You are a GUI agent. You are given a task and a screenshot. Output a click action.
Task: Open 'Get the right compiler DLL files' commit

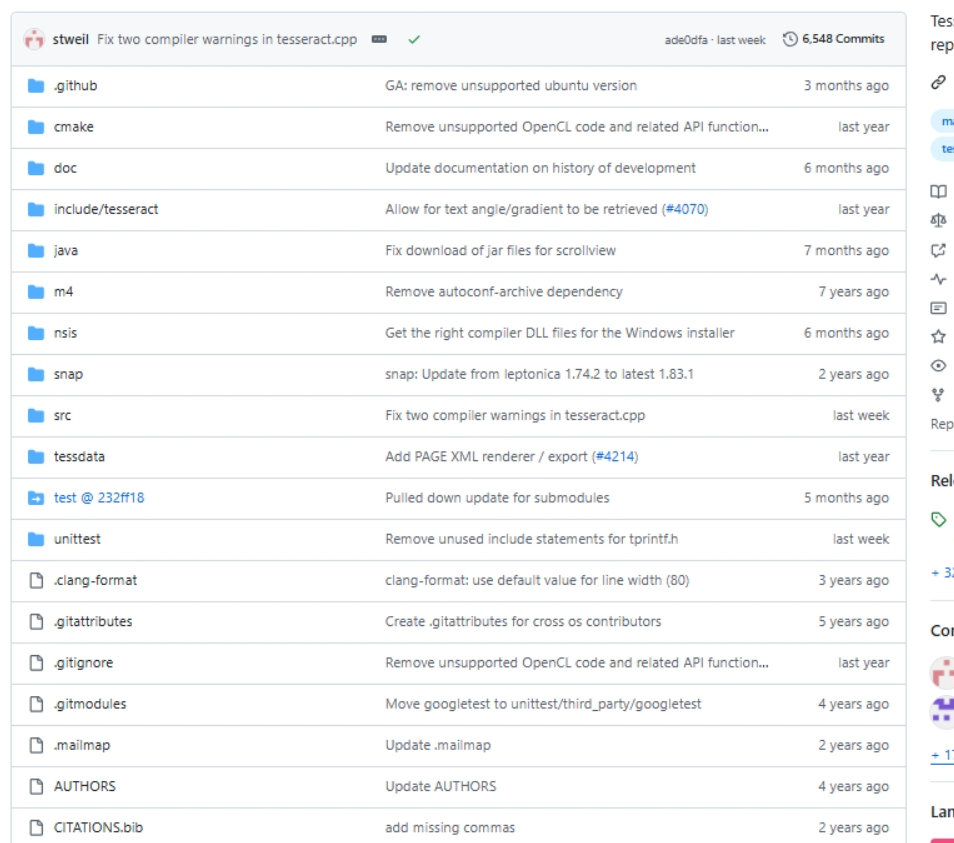tap(560, 333)
